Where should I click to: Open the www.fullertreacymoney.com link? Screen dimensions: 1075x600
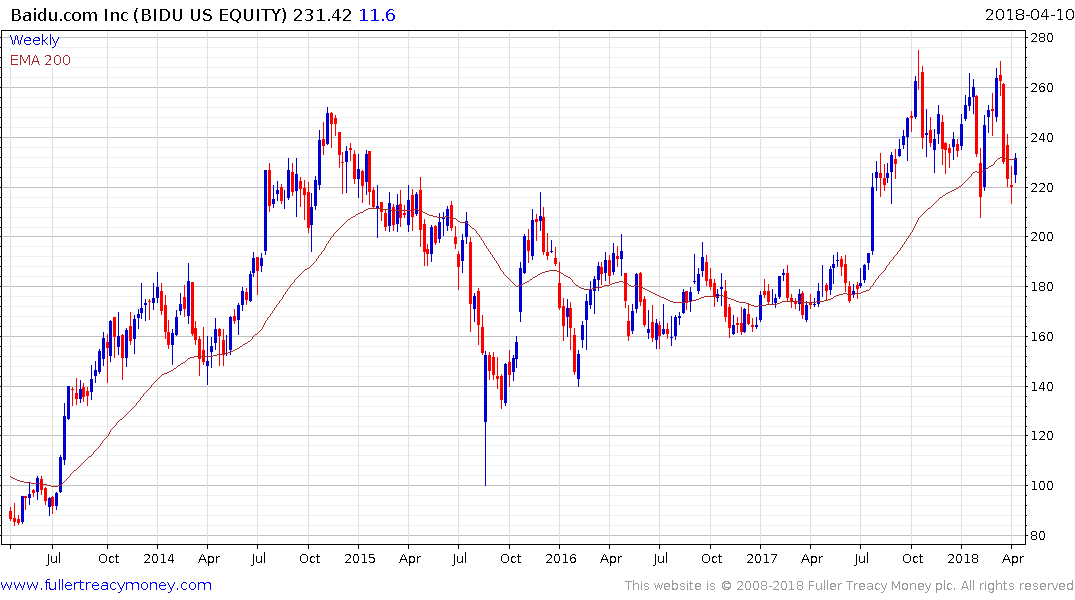[x=106, y=585]
